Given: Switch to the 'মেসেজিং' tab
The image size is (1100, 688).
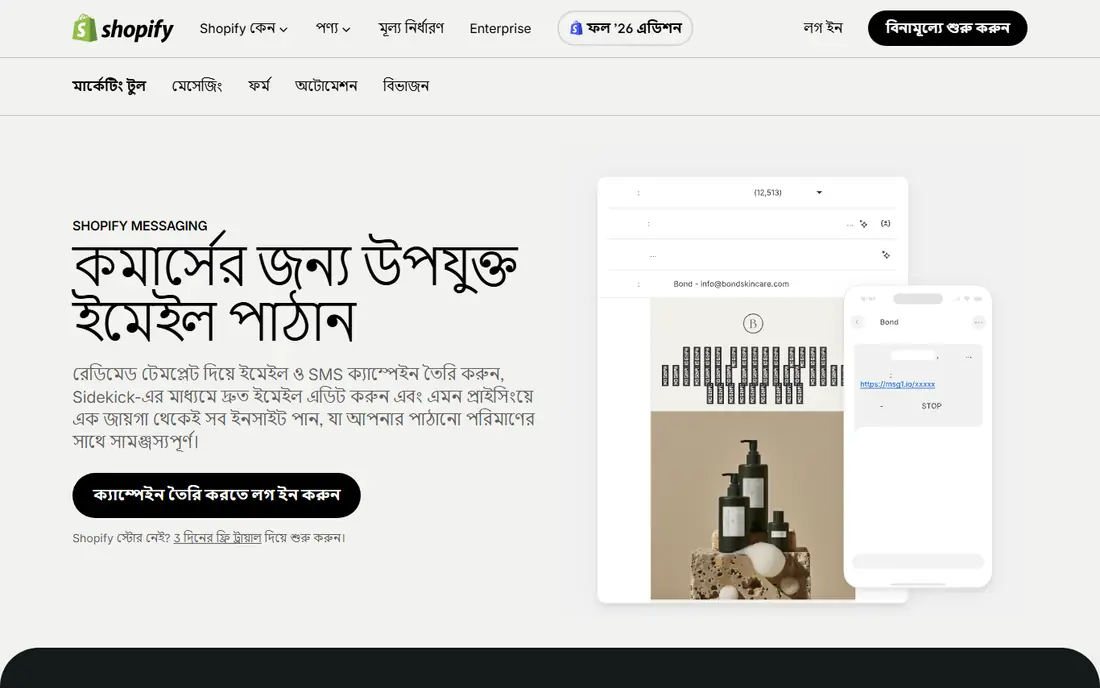Looking at the screenshot, I should [x=197, y=86].
